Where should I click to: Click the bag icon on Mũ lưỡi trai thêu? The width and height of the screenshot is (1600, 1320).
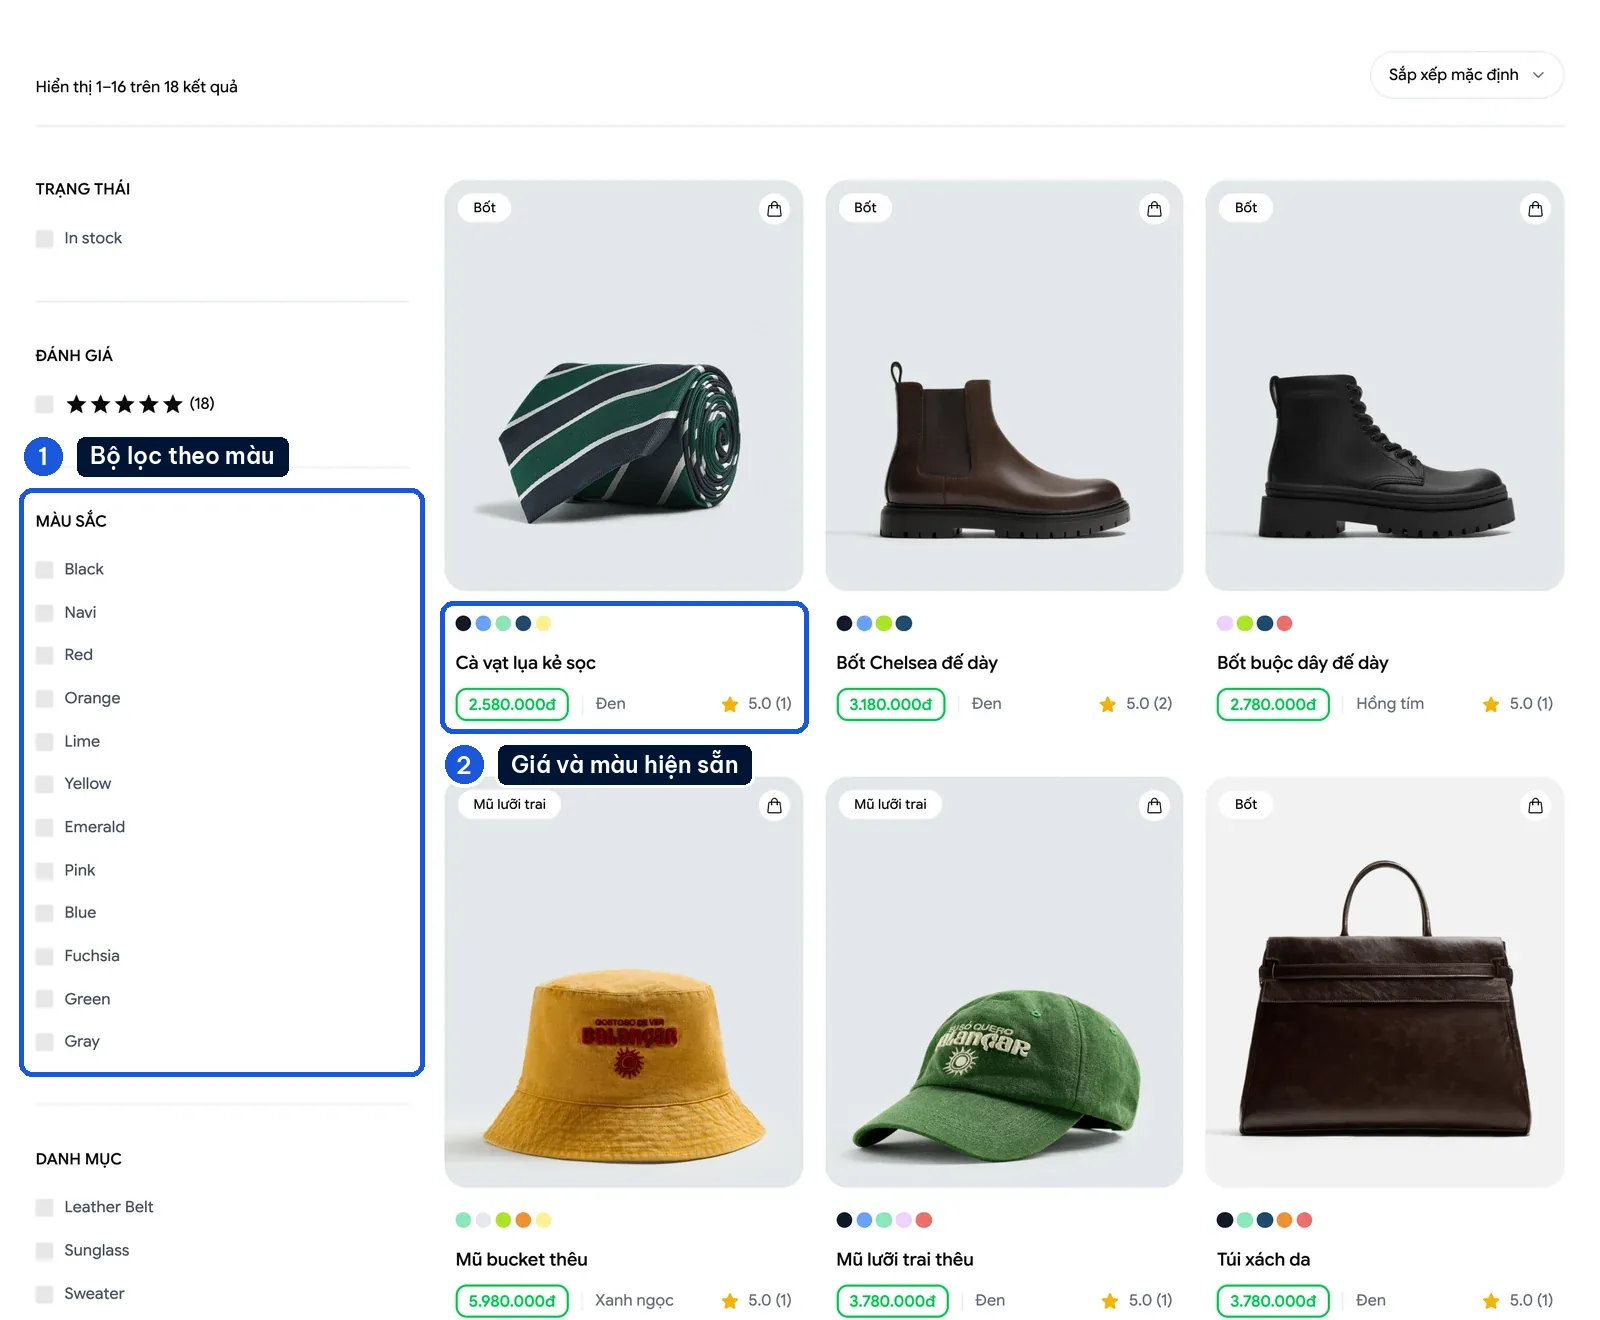tap(1154, 806)
